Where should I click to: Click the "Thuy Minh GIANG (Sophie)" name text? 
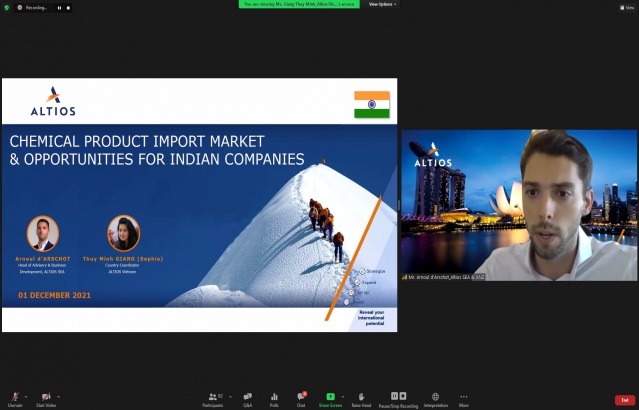click(123, 259)
